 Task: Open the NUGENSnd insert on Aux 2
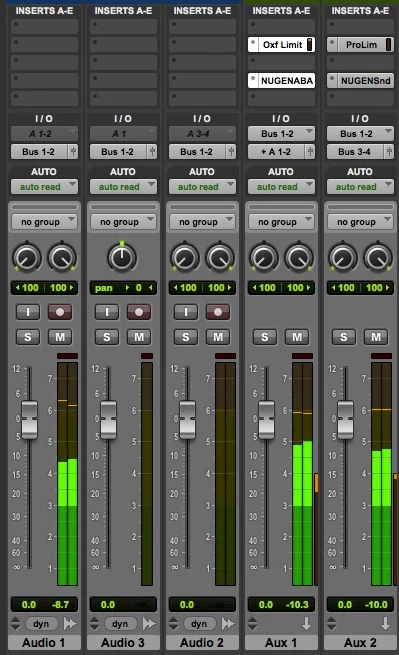pos(365,81)
